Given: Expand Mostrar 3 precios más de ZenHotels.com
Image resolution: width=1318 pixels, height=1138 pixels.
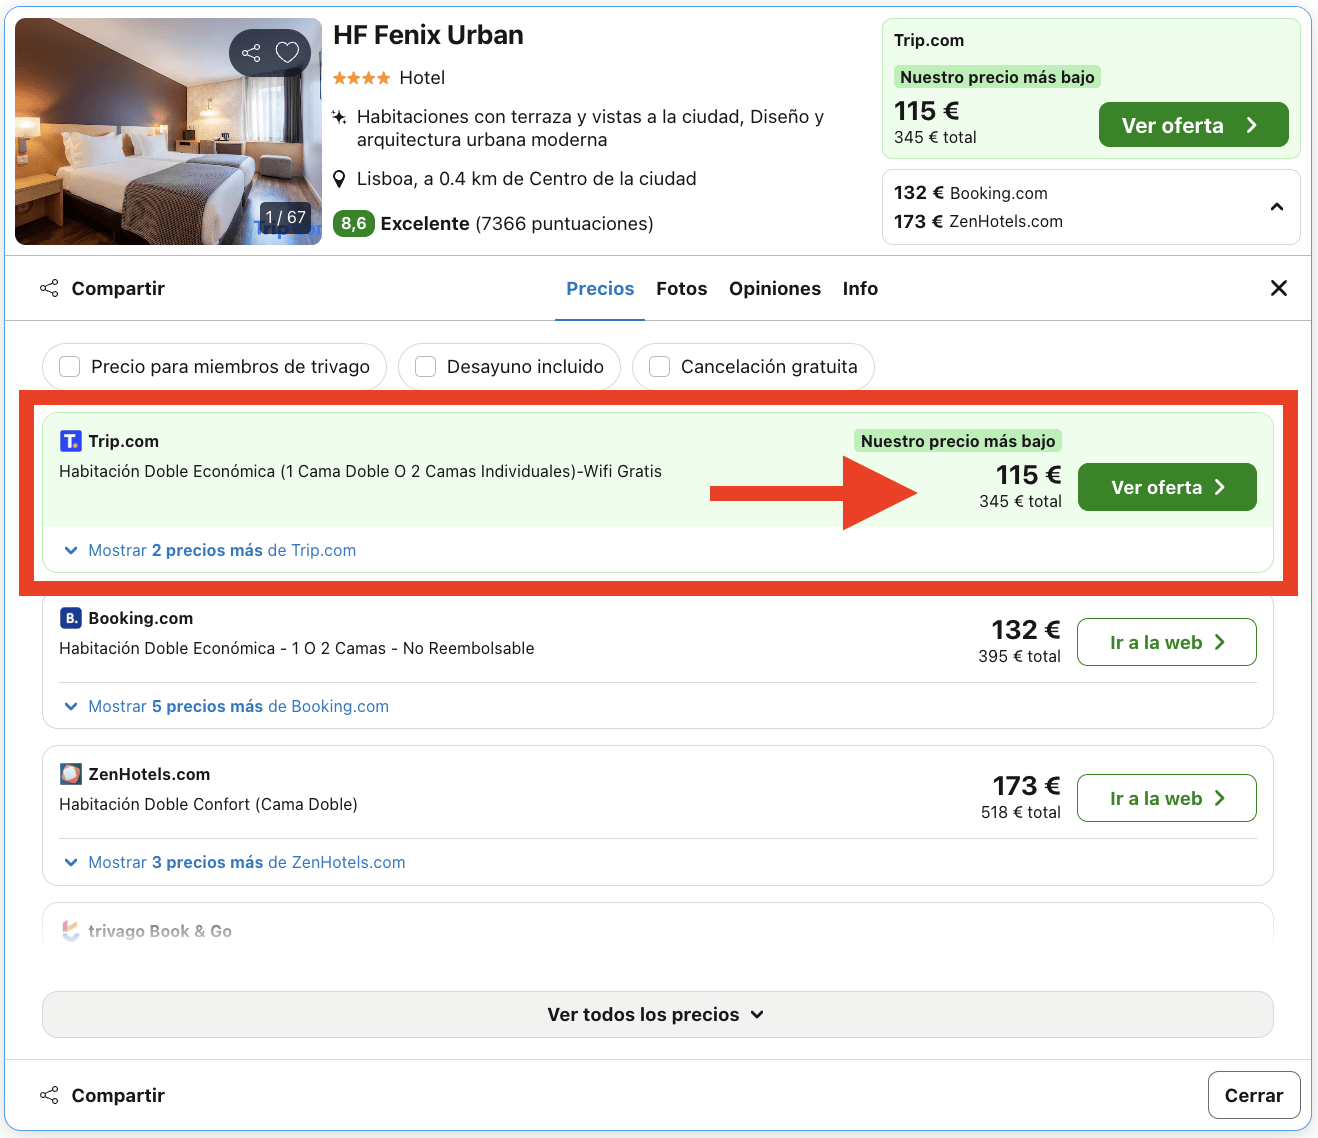Looking at the screenshot, I should click(x=235, y=862).
